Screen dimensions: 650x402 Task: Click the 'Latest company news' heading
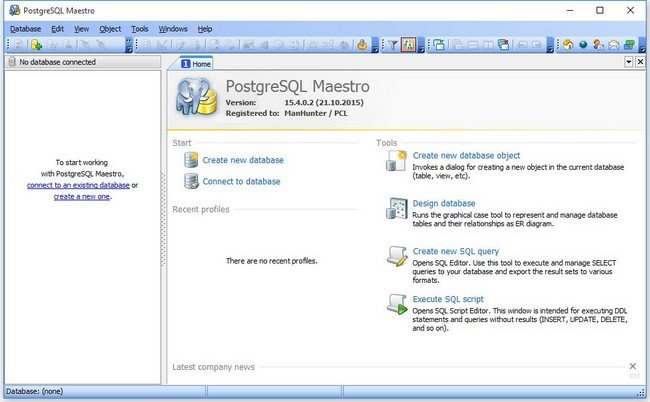213,367
